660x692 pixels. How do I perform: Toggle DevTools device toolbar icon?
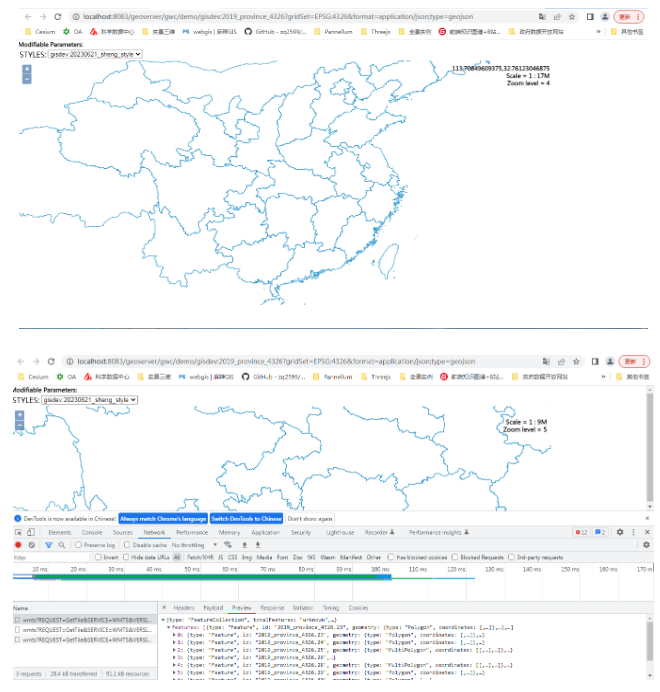[31, 532]
